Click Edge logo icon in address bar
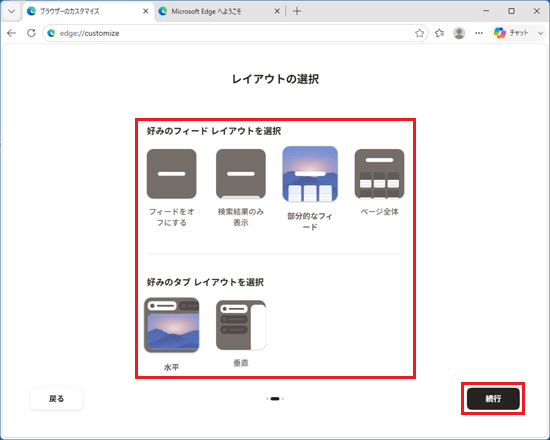The width and height of the screenshot is (550, 440). tap(51, 33)
